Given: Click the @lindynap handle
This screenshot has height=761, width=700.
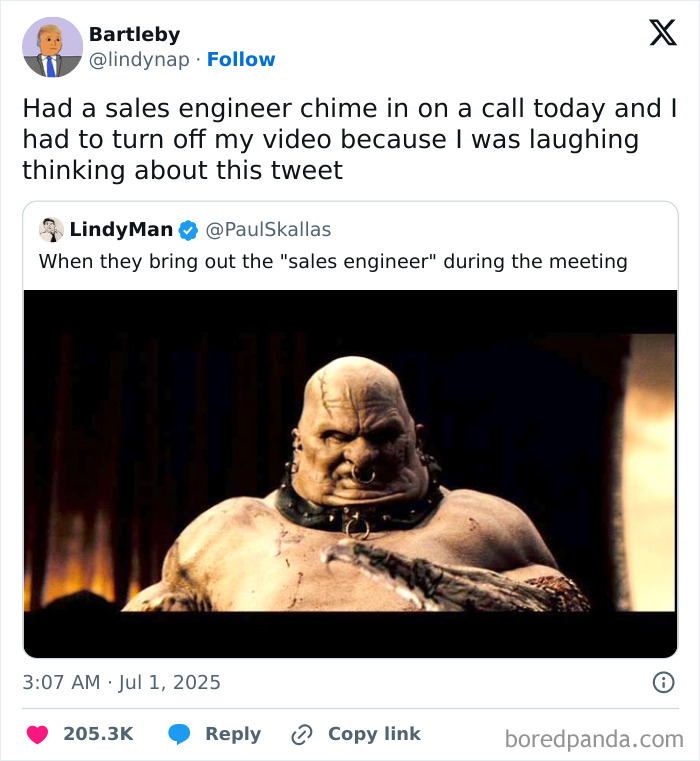Looking at the screenshot, I should coord(138,60).
